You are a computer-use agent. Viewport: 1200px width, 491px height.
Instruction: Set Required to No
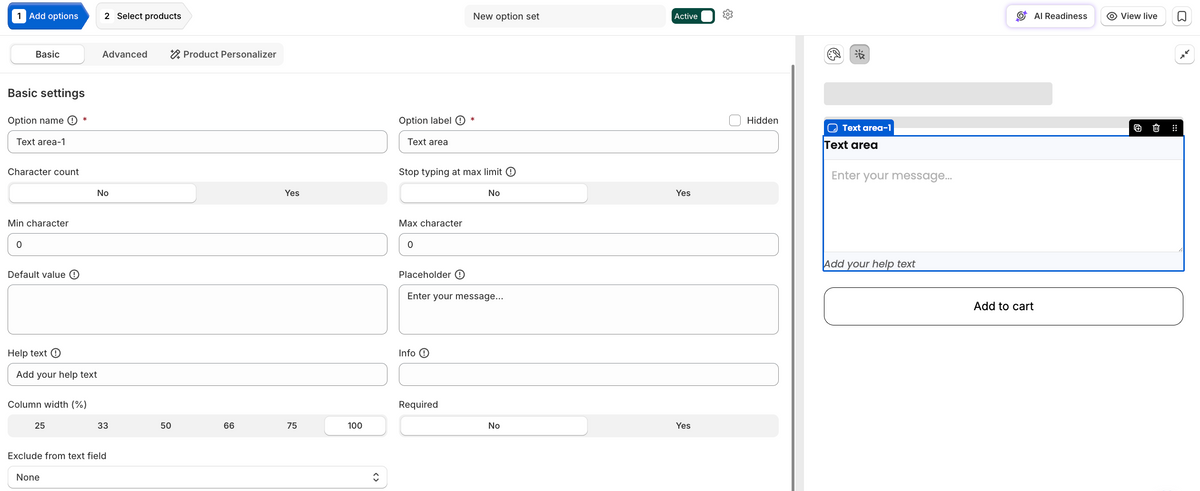coord(494,426)
